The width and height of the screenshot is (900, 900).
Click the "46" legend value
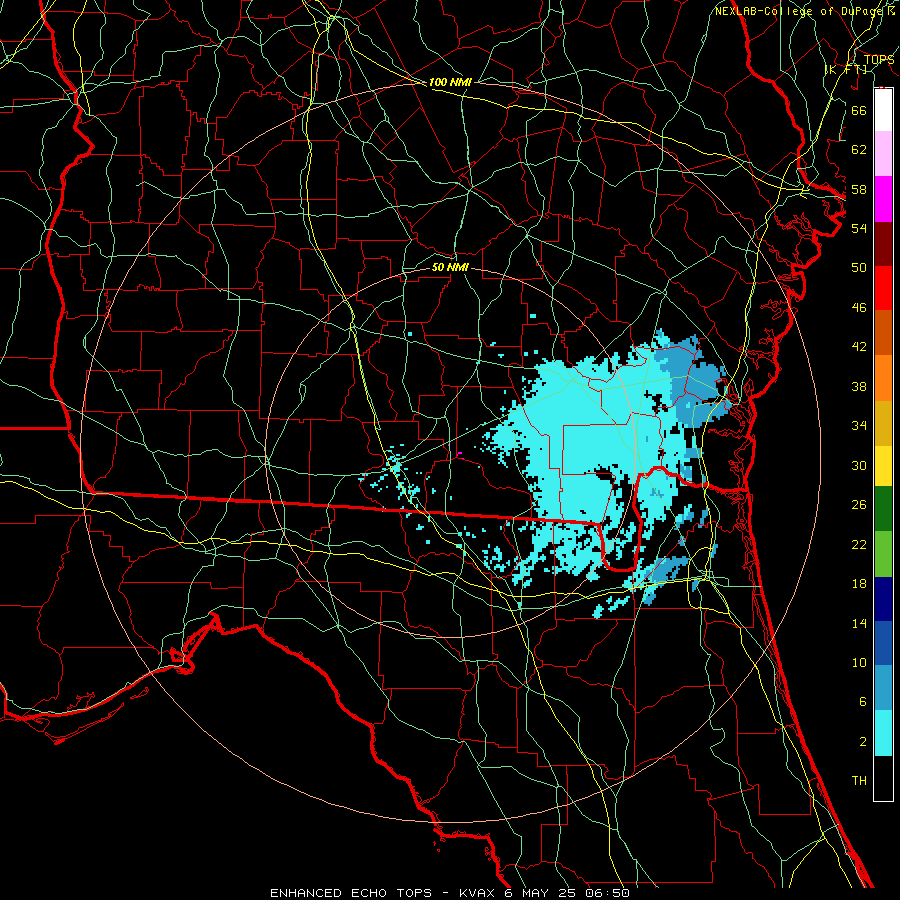(x=859, y=308)
